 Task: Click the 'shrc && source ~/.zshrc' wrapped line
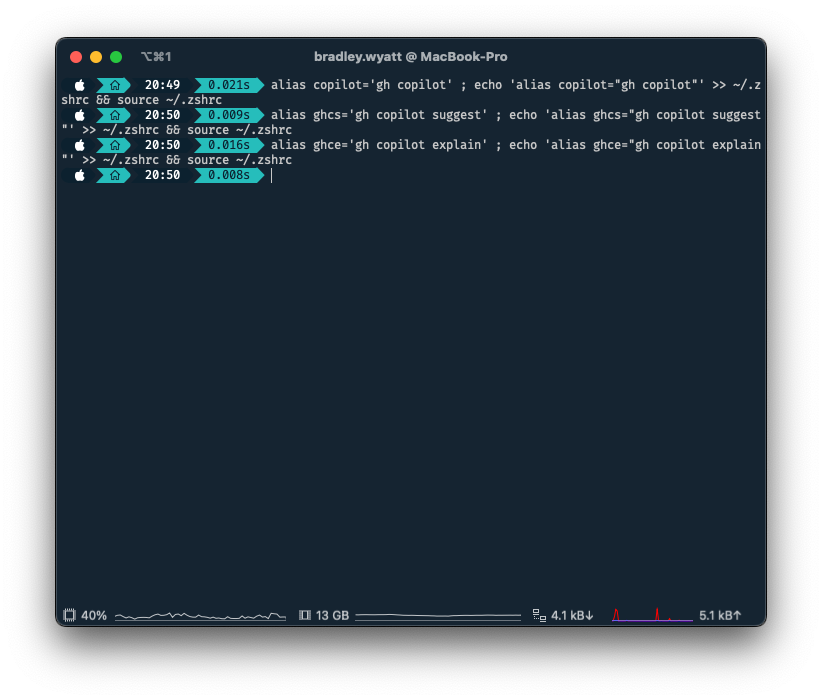click(142, 100)
